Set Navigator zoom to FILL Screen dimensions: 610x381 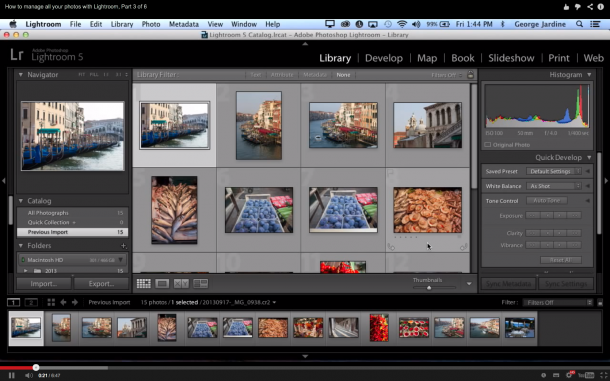coord(94,74)
